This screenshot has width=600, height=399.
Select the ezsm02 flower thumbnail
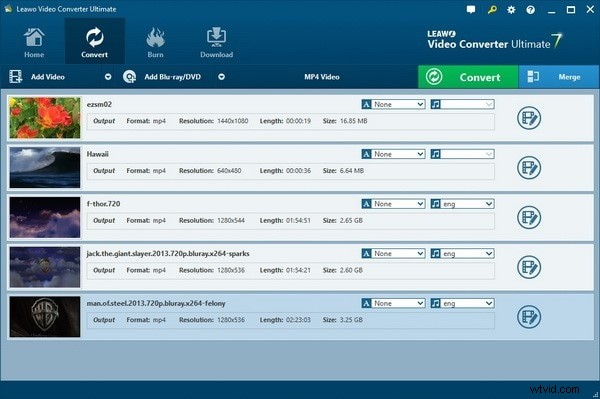tap(45, 118)
